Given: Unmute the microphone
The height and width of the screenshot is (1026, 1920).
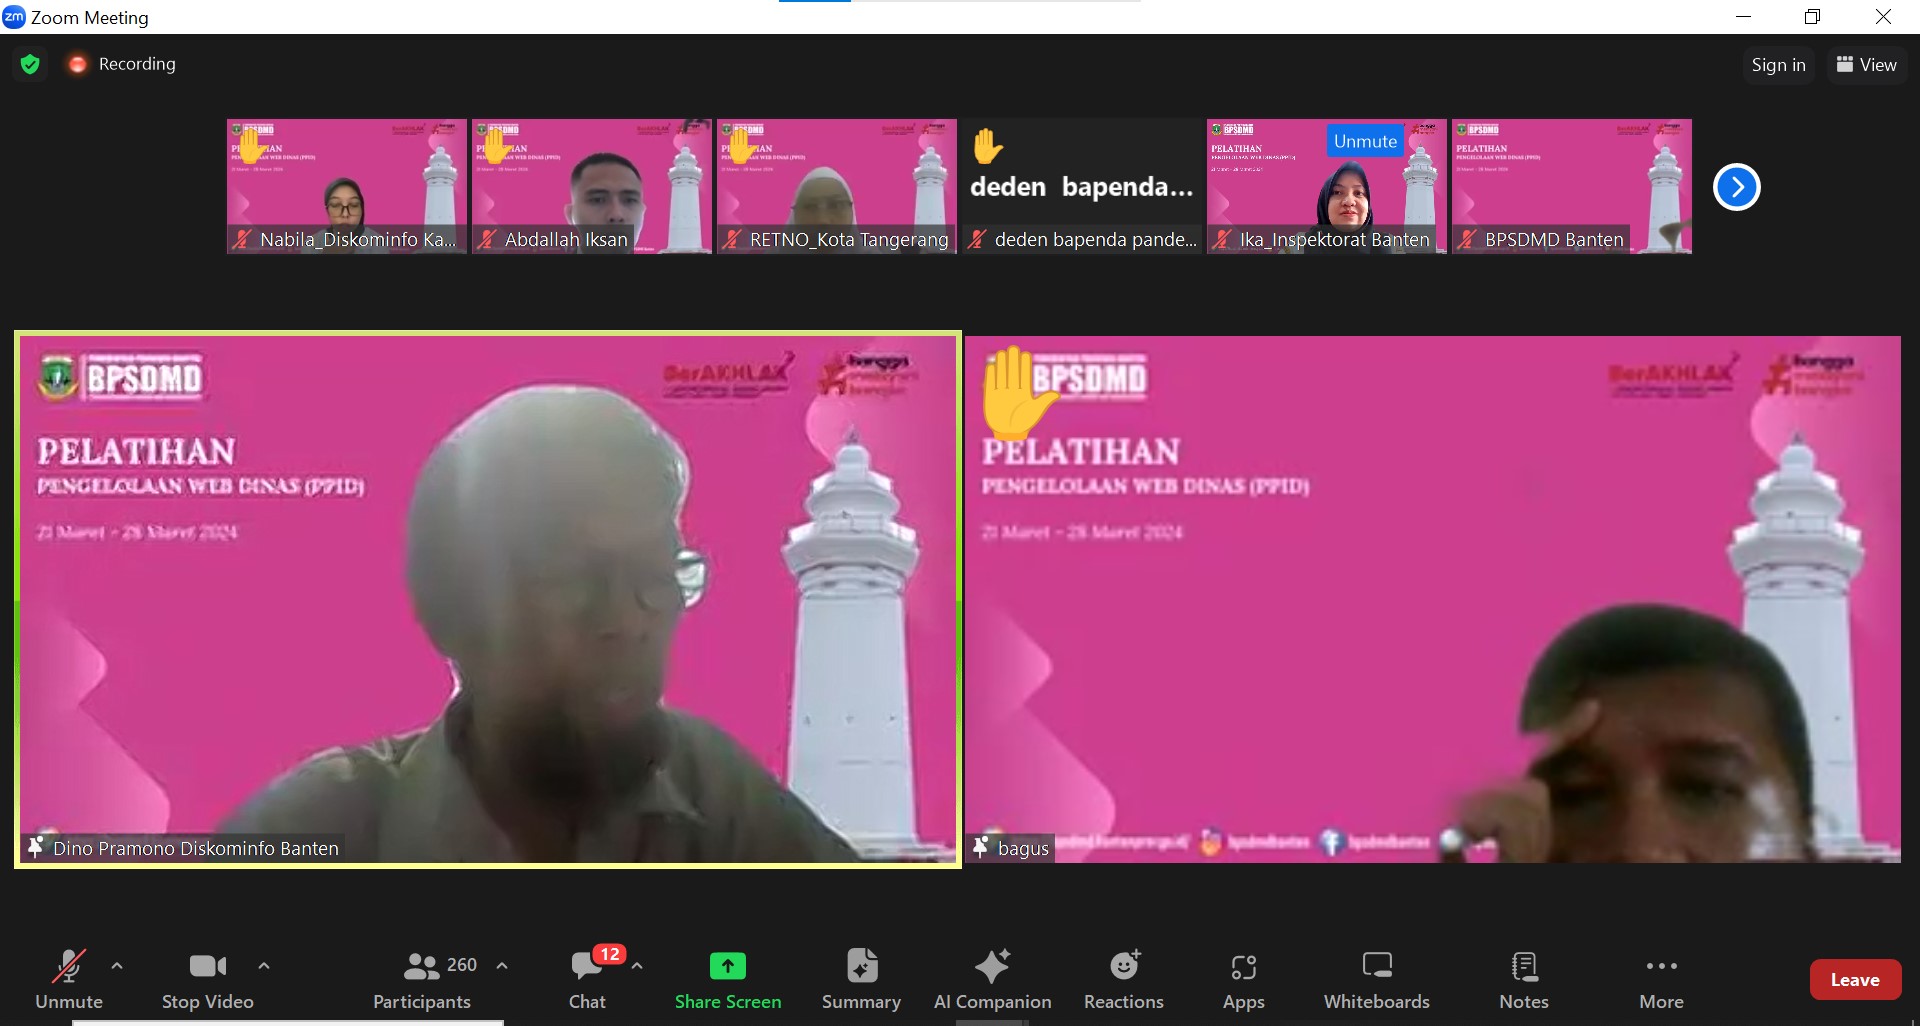Looking at the screenshot, I should [68, 979].
